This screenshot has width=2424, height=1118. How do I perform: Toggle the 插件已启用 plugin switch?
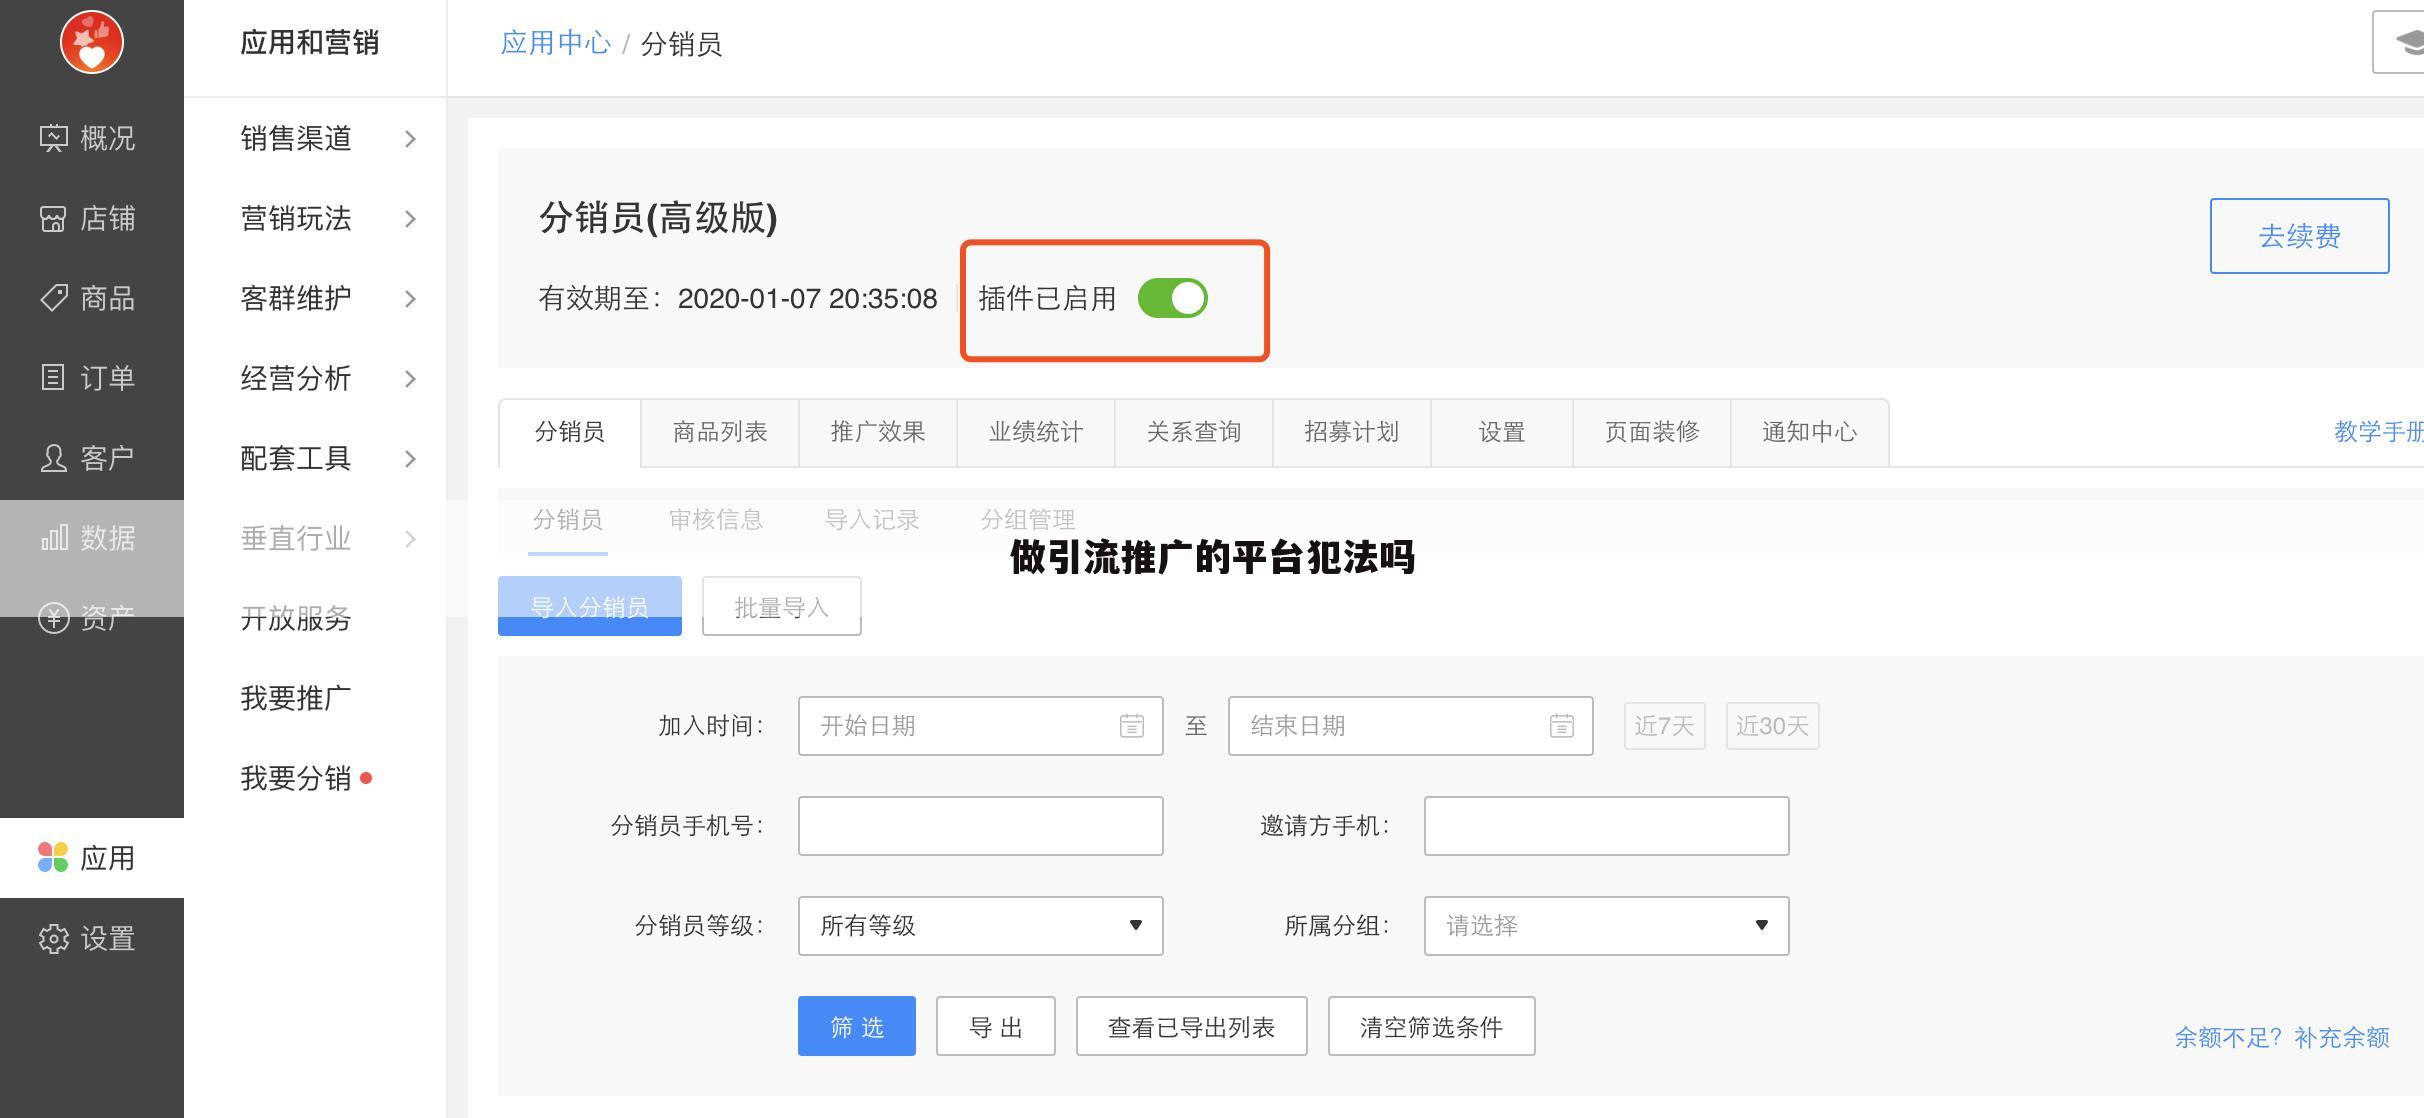[1172, 298]
